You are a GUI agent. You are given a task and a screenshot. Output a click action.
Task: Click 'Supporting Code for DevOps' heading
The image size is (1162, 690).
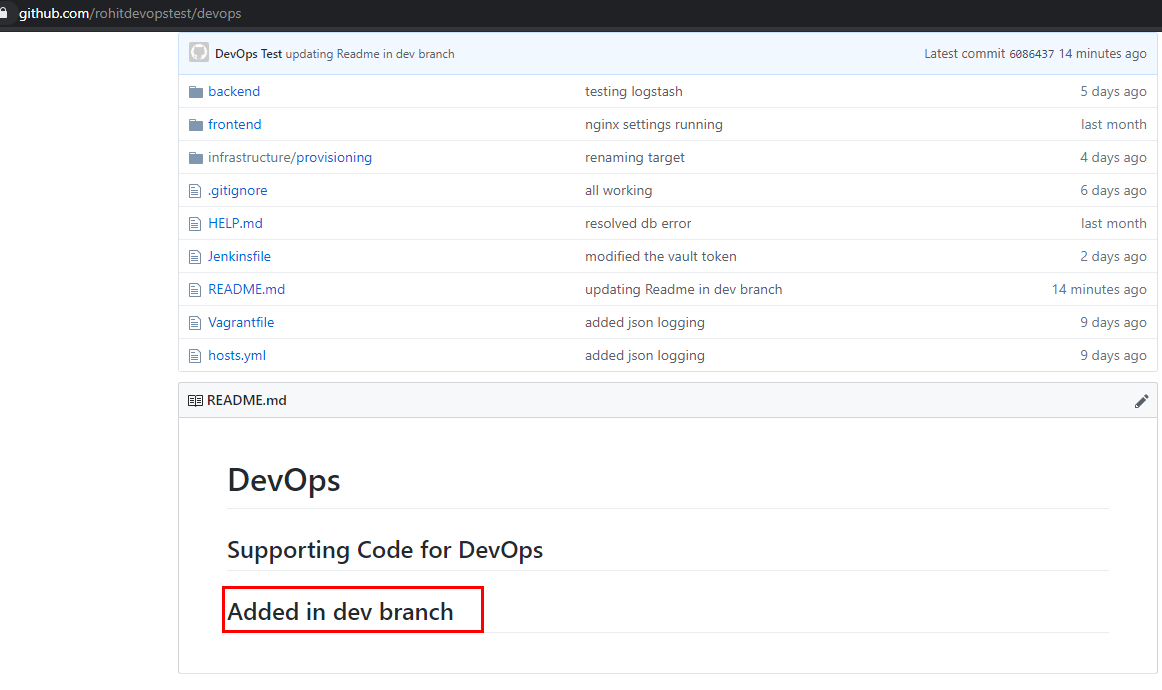[385, 550]
